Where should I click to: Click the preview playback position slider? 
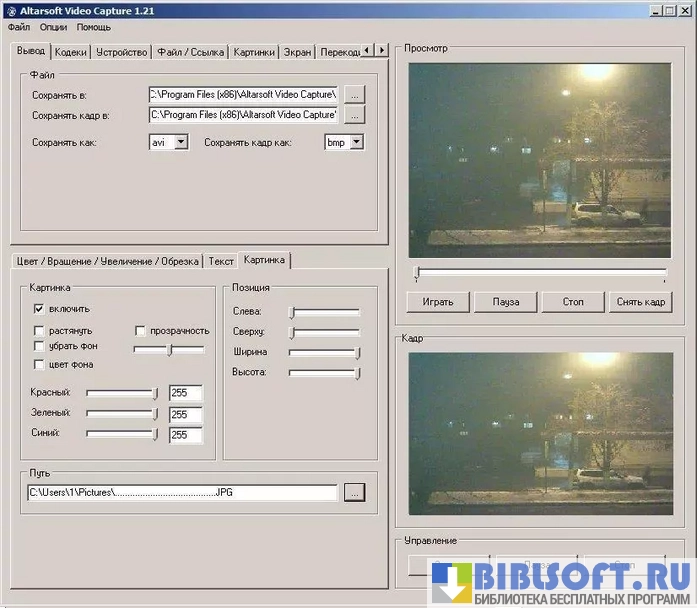click(x=540, y=272)
